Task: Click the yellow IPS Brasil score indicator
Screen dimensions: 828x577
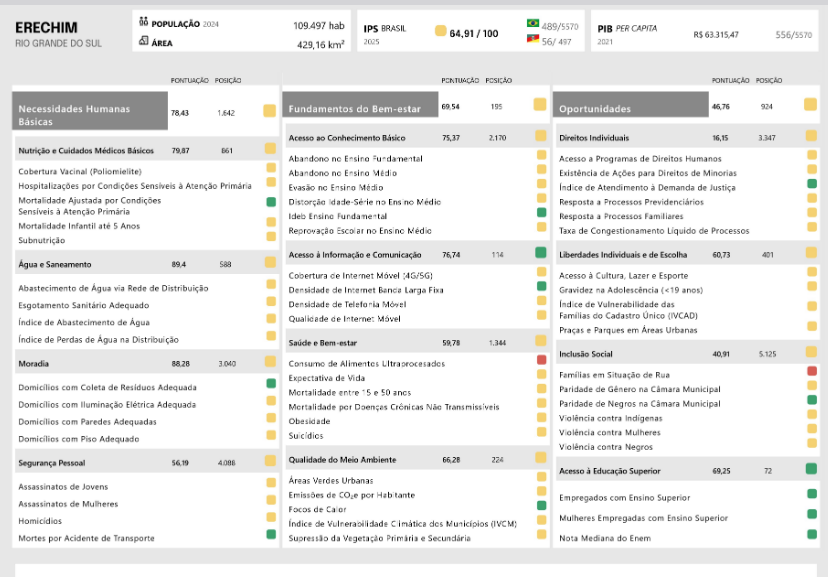Action: pos(440,31)
